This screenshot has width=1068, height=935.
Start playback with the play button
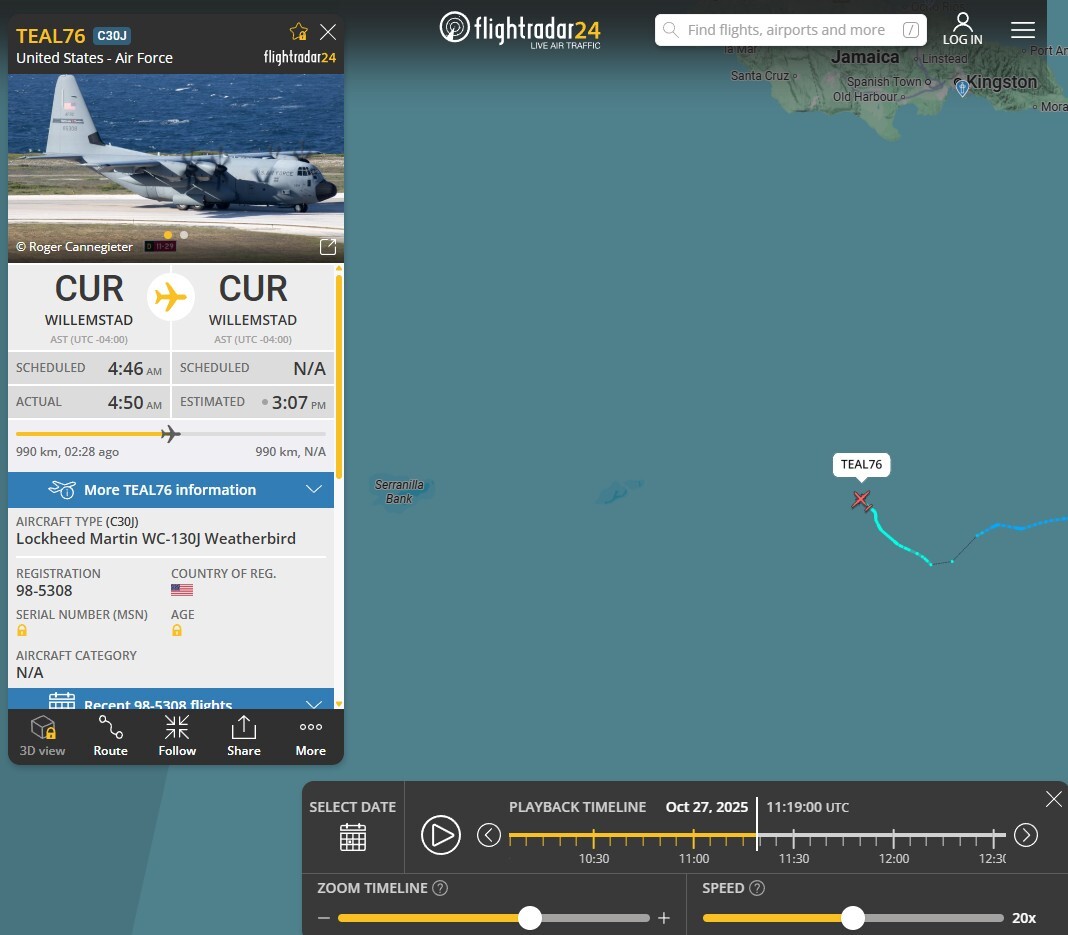pos(441,835)
